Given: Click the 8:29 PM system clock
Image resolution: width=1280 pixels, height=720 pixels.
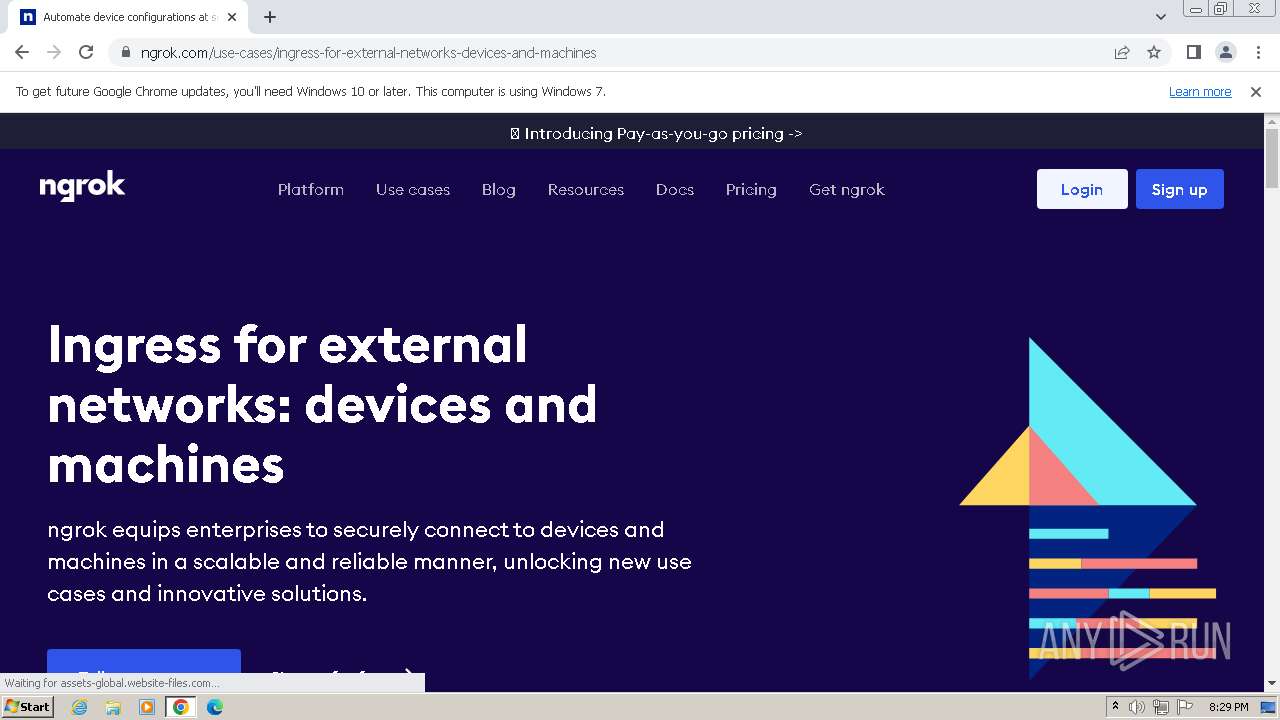Looking at the screenshot, I should click(x=1228, y=707).
